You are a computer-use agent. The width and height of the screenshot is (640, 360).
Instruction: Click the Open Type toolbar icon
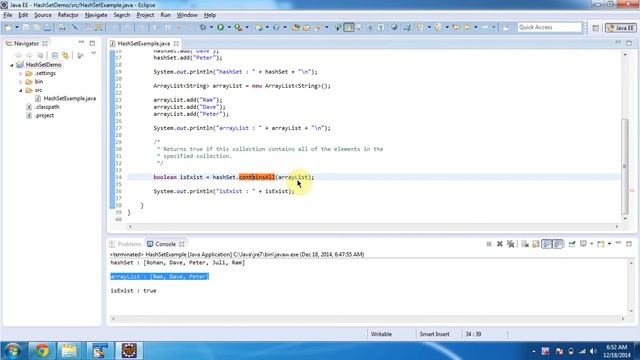point(296,27)
